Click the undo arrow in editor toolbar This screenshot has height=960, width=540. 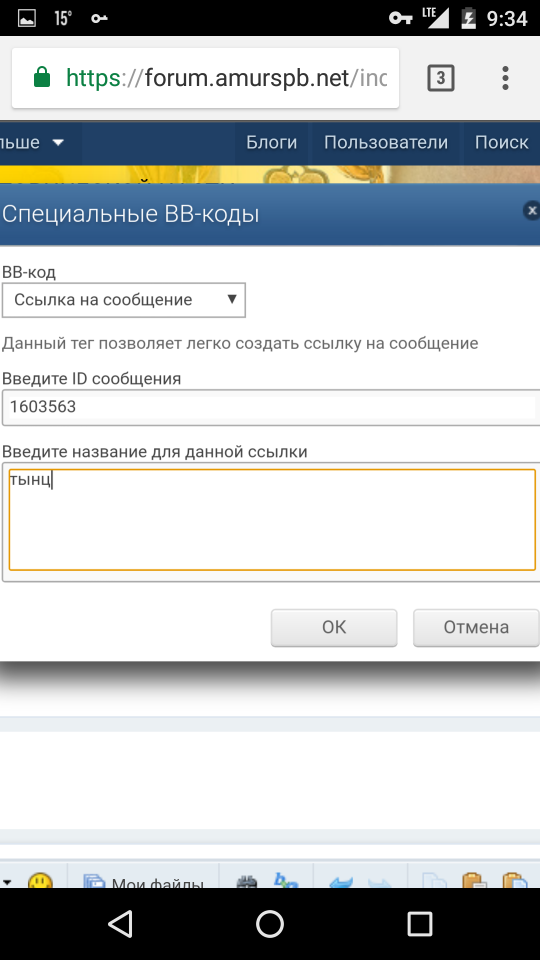coord(342,882)
